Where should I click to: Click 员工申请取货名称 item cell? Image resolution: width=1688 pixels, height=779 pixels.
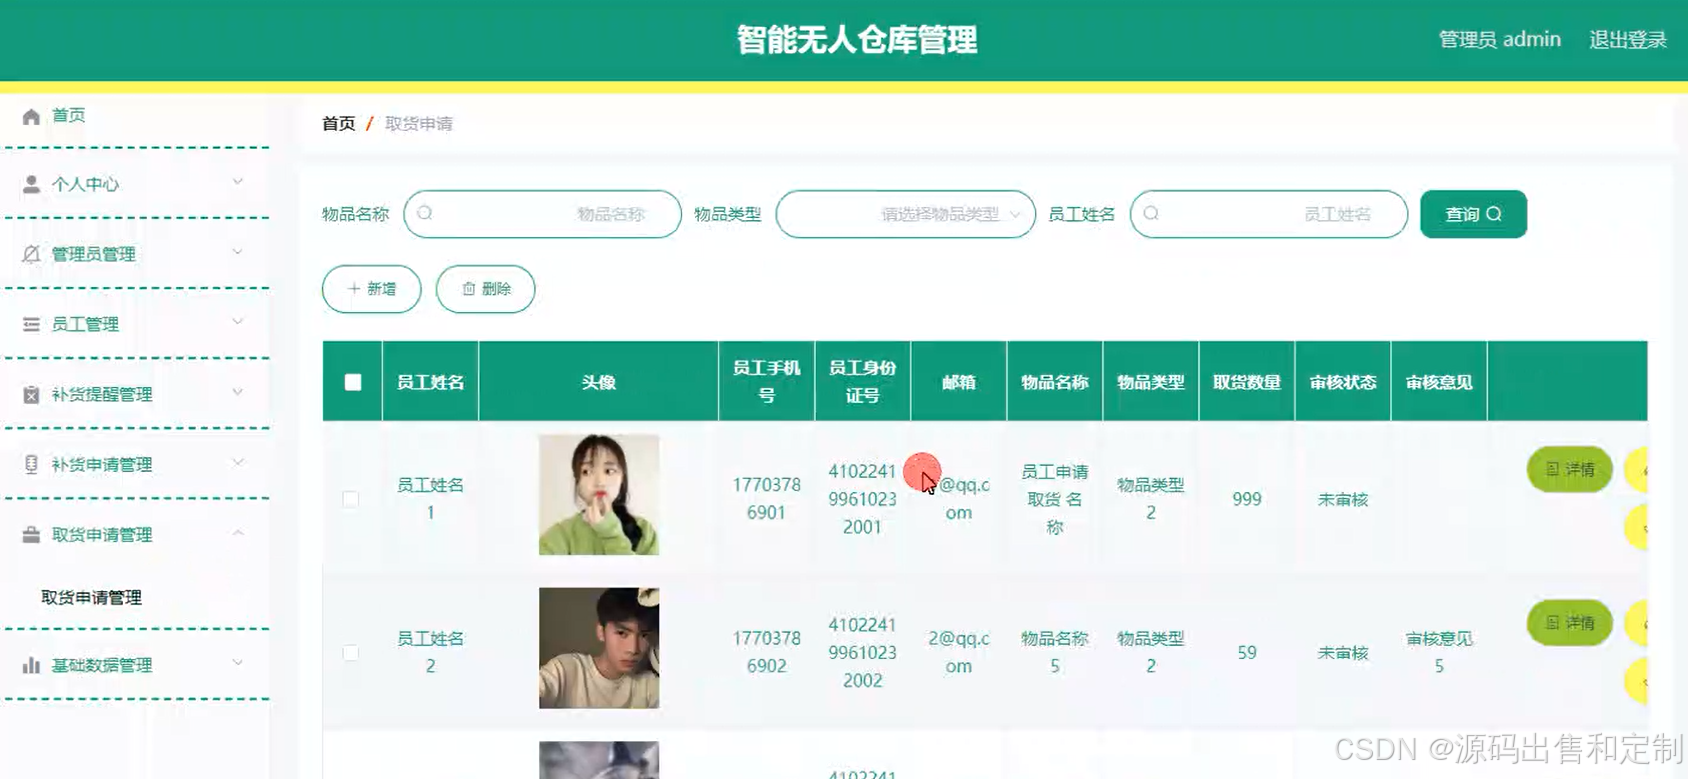click(x=1054, y=499)
